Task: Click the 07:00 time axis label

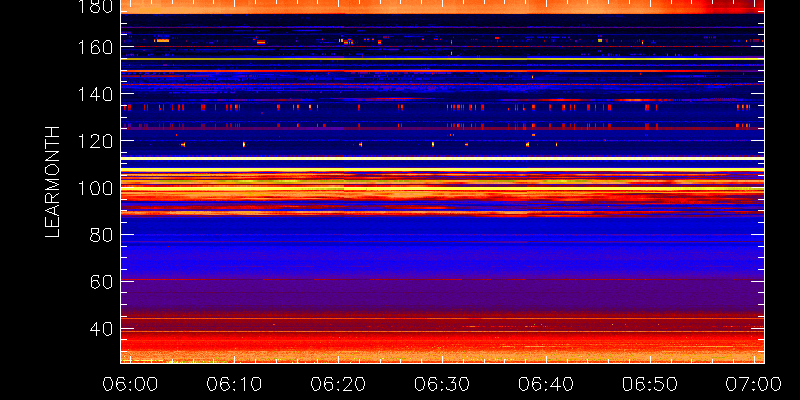Action: click(754, 384)
